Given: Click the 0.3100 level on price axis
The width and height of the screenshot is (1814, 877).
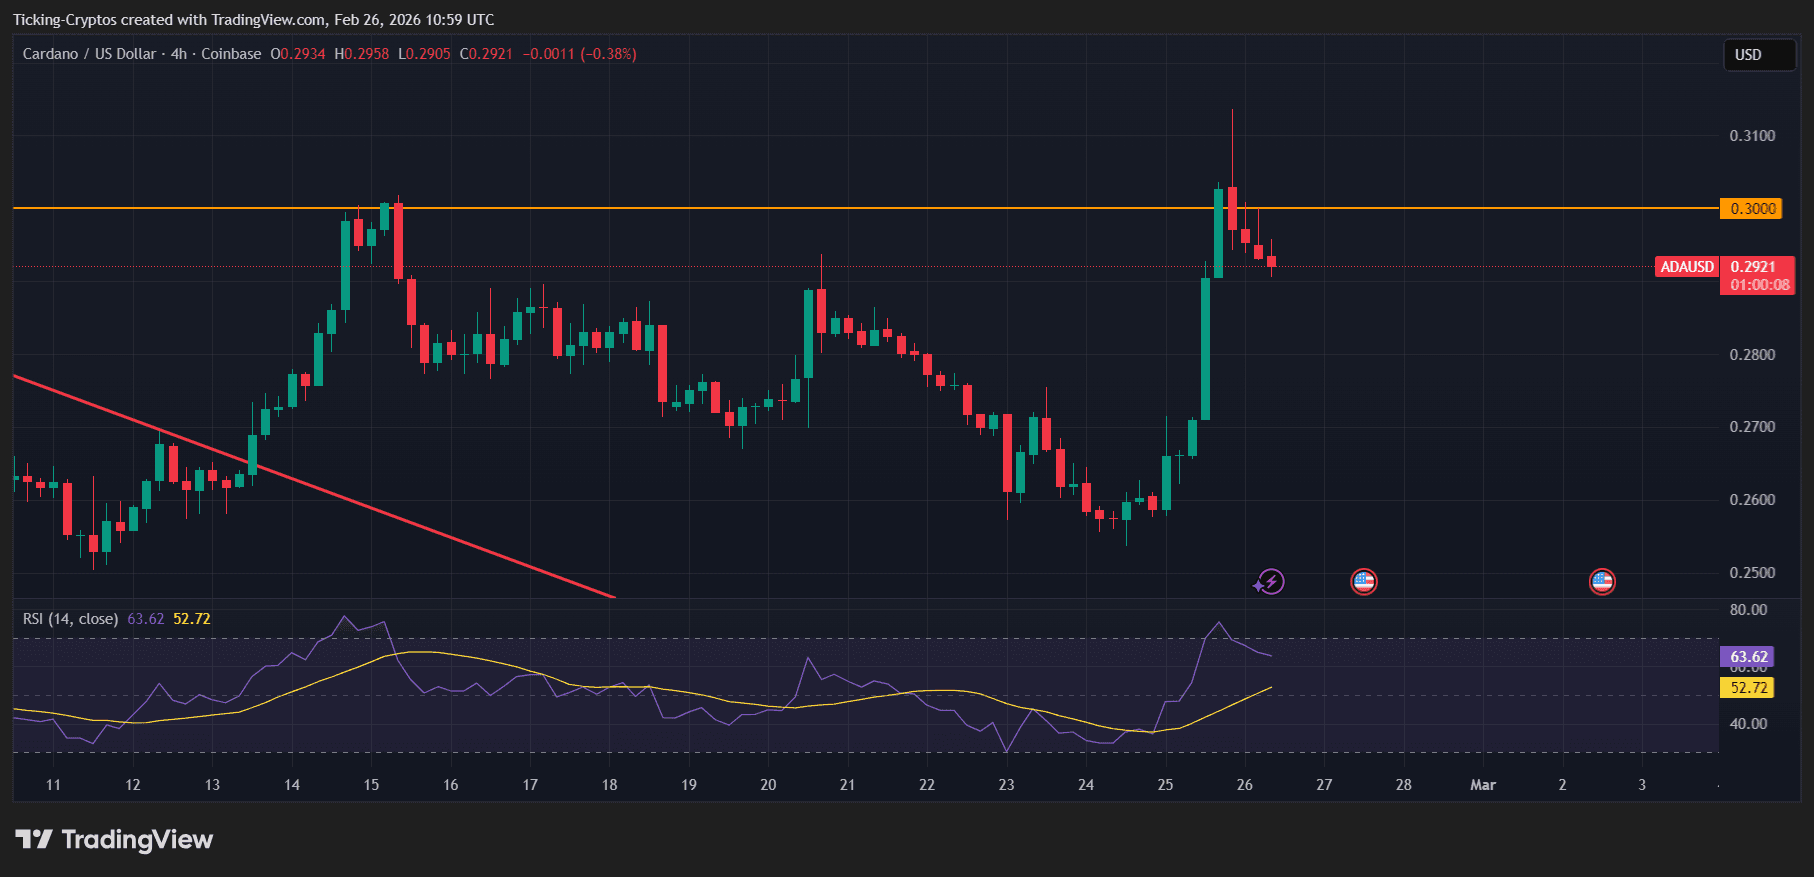Looking at the screenshot, I should (x=1752, y=136).
